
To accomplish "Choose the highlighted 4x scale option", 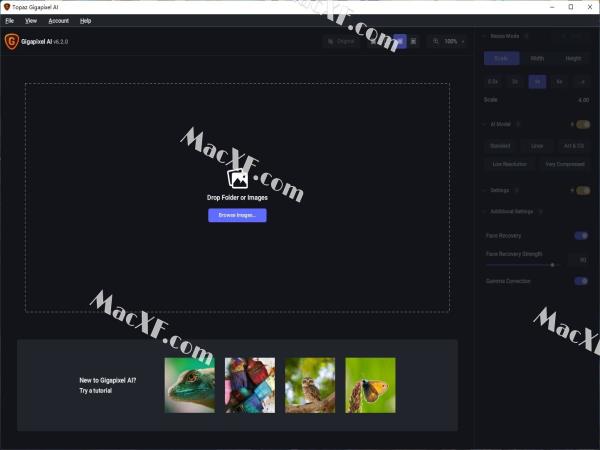I will point(537,82).
